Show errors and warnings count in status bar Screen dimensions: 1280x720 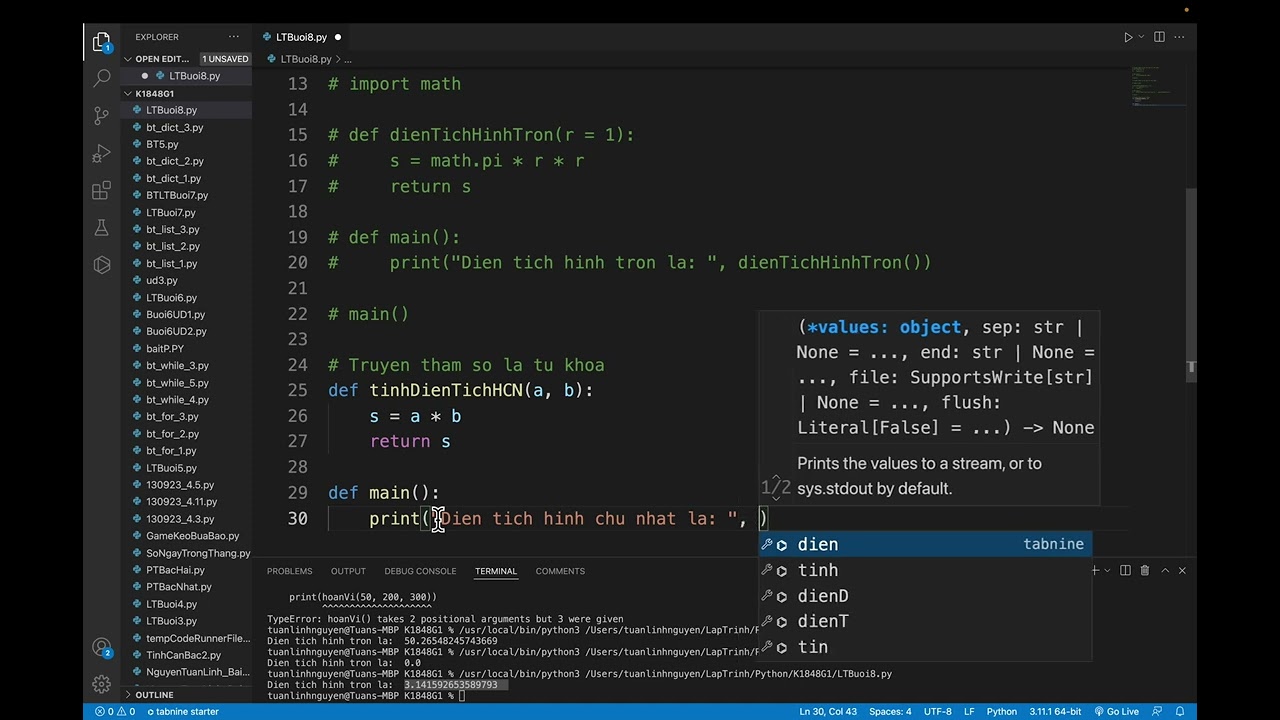point(114,712)
